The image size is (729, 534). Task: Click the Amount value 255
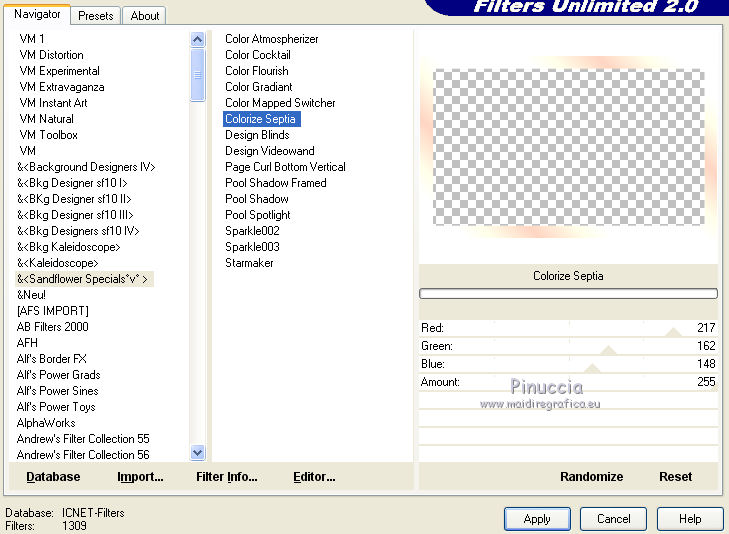click(706, 382)
